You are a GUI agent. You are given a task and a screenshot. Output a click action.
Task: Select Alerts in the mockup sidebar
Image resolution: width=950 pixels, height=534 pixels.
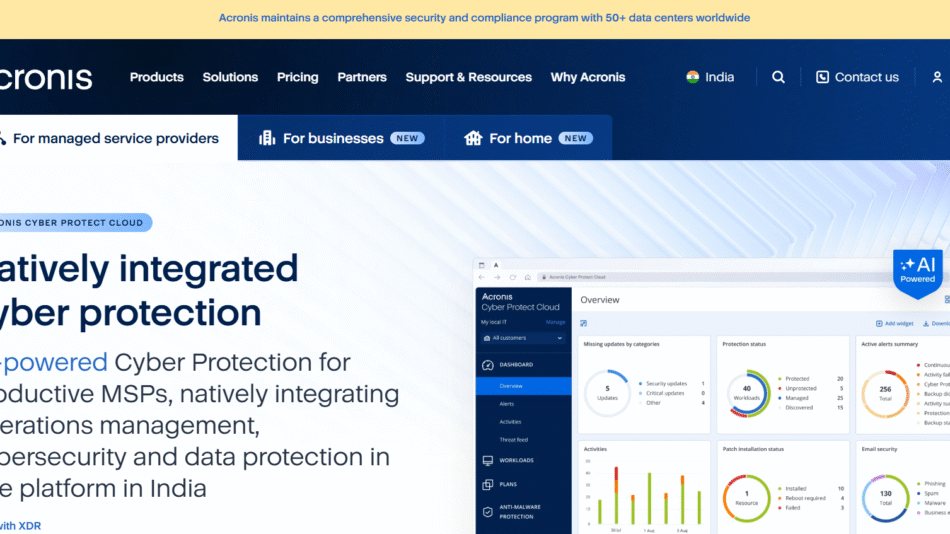pyautogui.click(x=507, y=404)
